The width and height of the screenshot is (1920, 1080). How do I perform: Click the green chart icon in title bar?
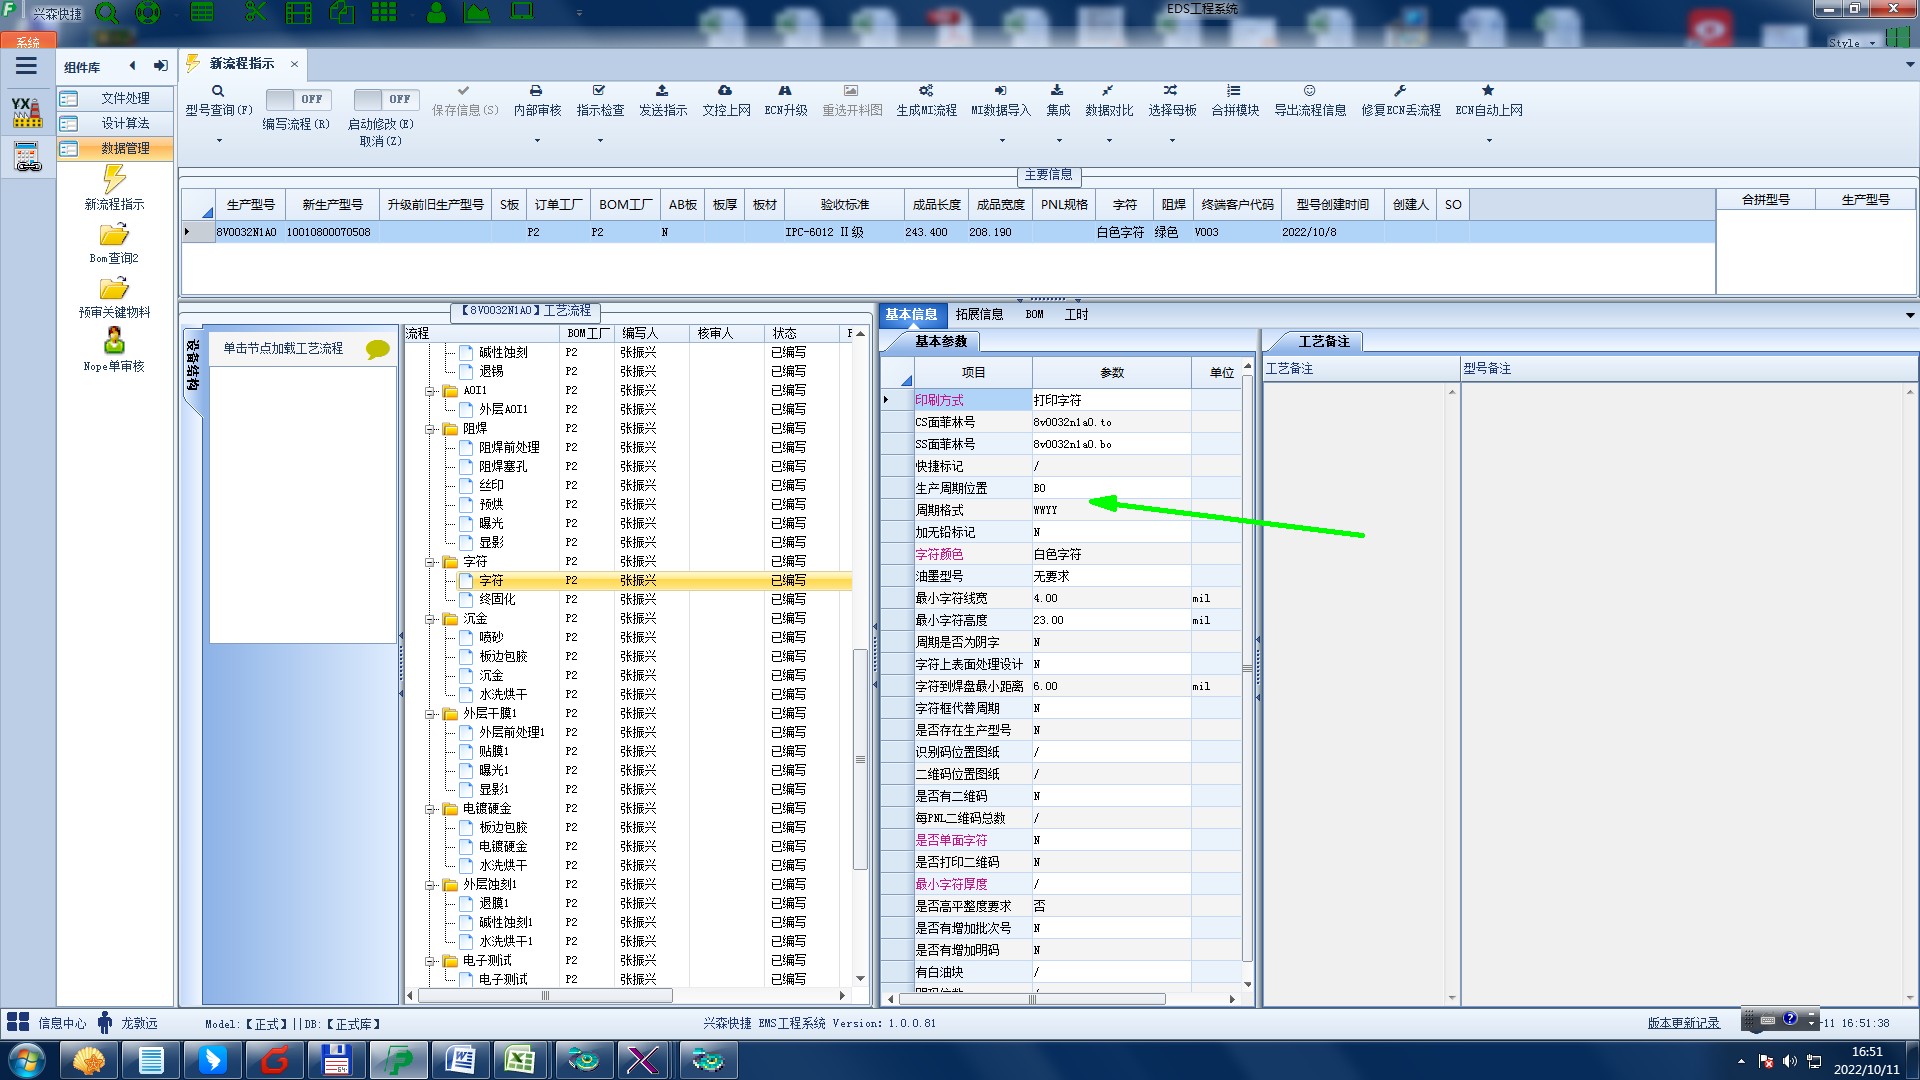[477, 13]
